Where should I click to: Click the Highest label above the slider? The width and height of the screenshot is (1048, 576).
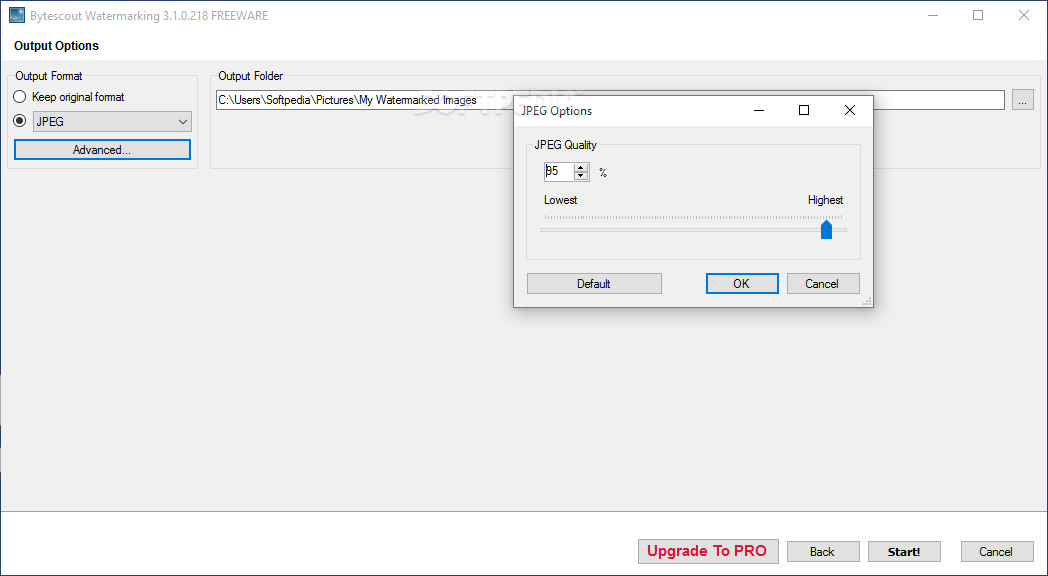tap(825, 200)
